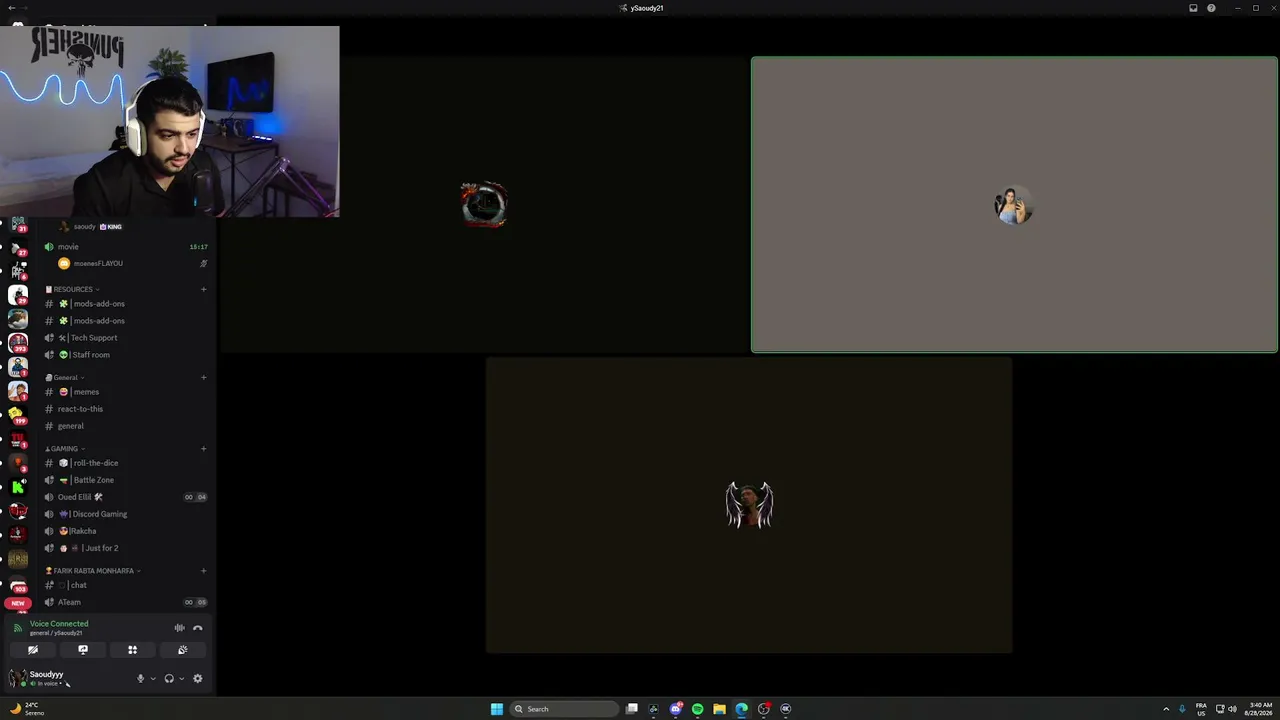The width and height of the screenshot is (1280, 720).
Task: Disconnect from voice with the hang-up icon
Action: pyautogui.click(x=197, y=628)
